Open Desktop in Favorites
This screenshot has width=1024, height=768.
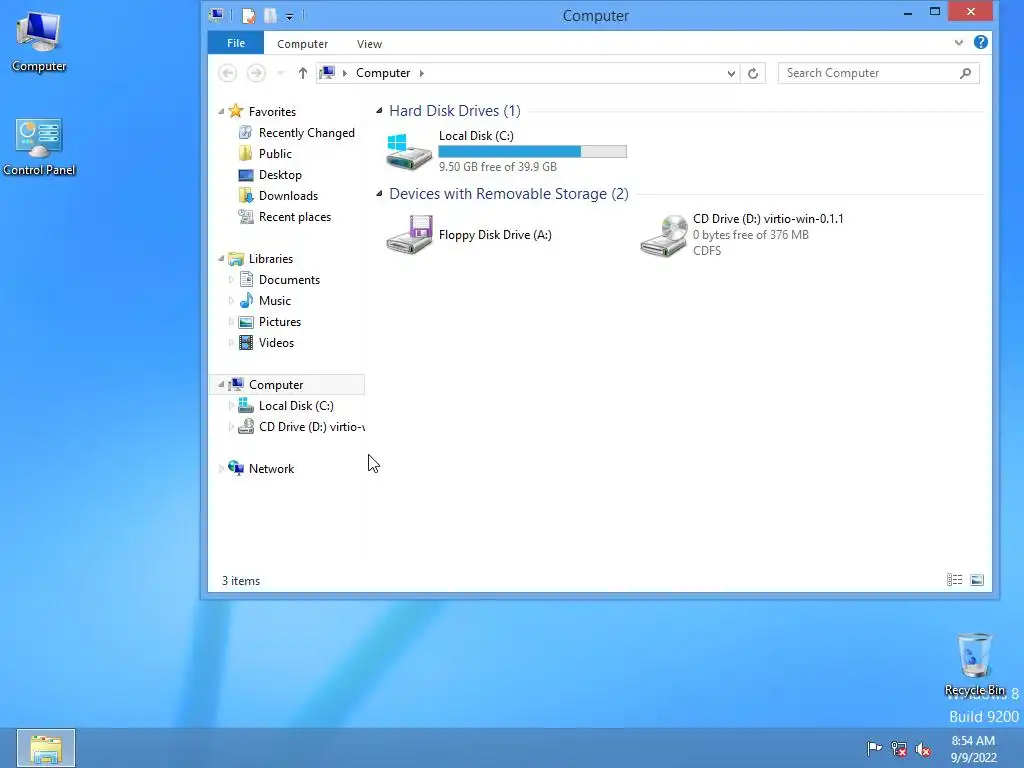[x=280, y=174]
